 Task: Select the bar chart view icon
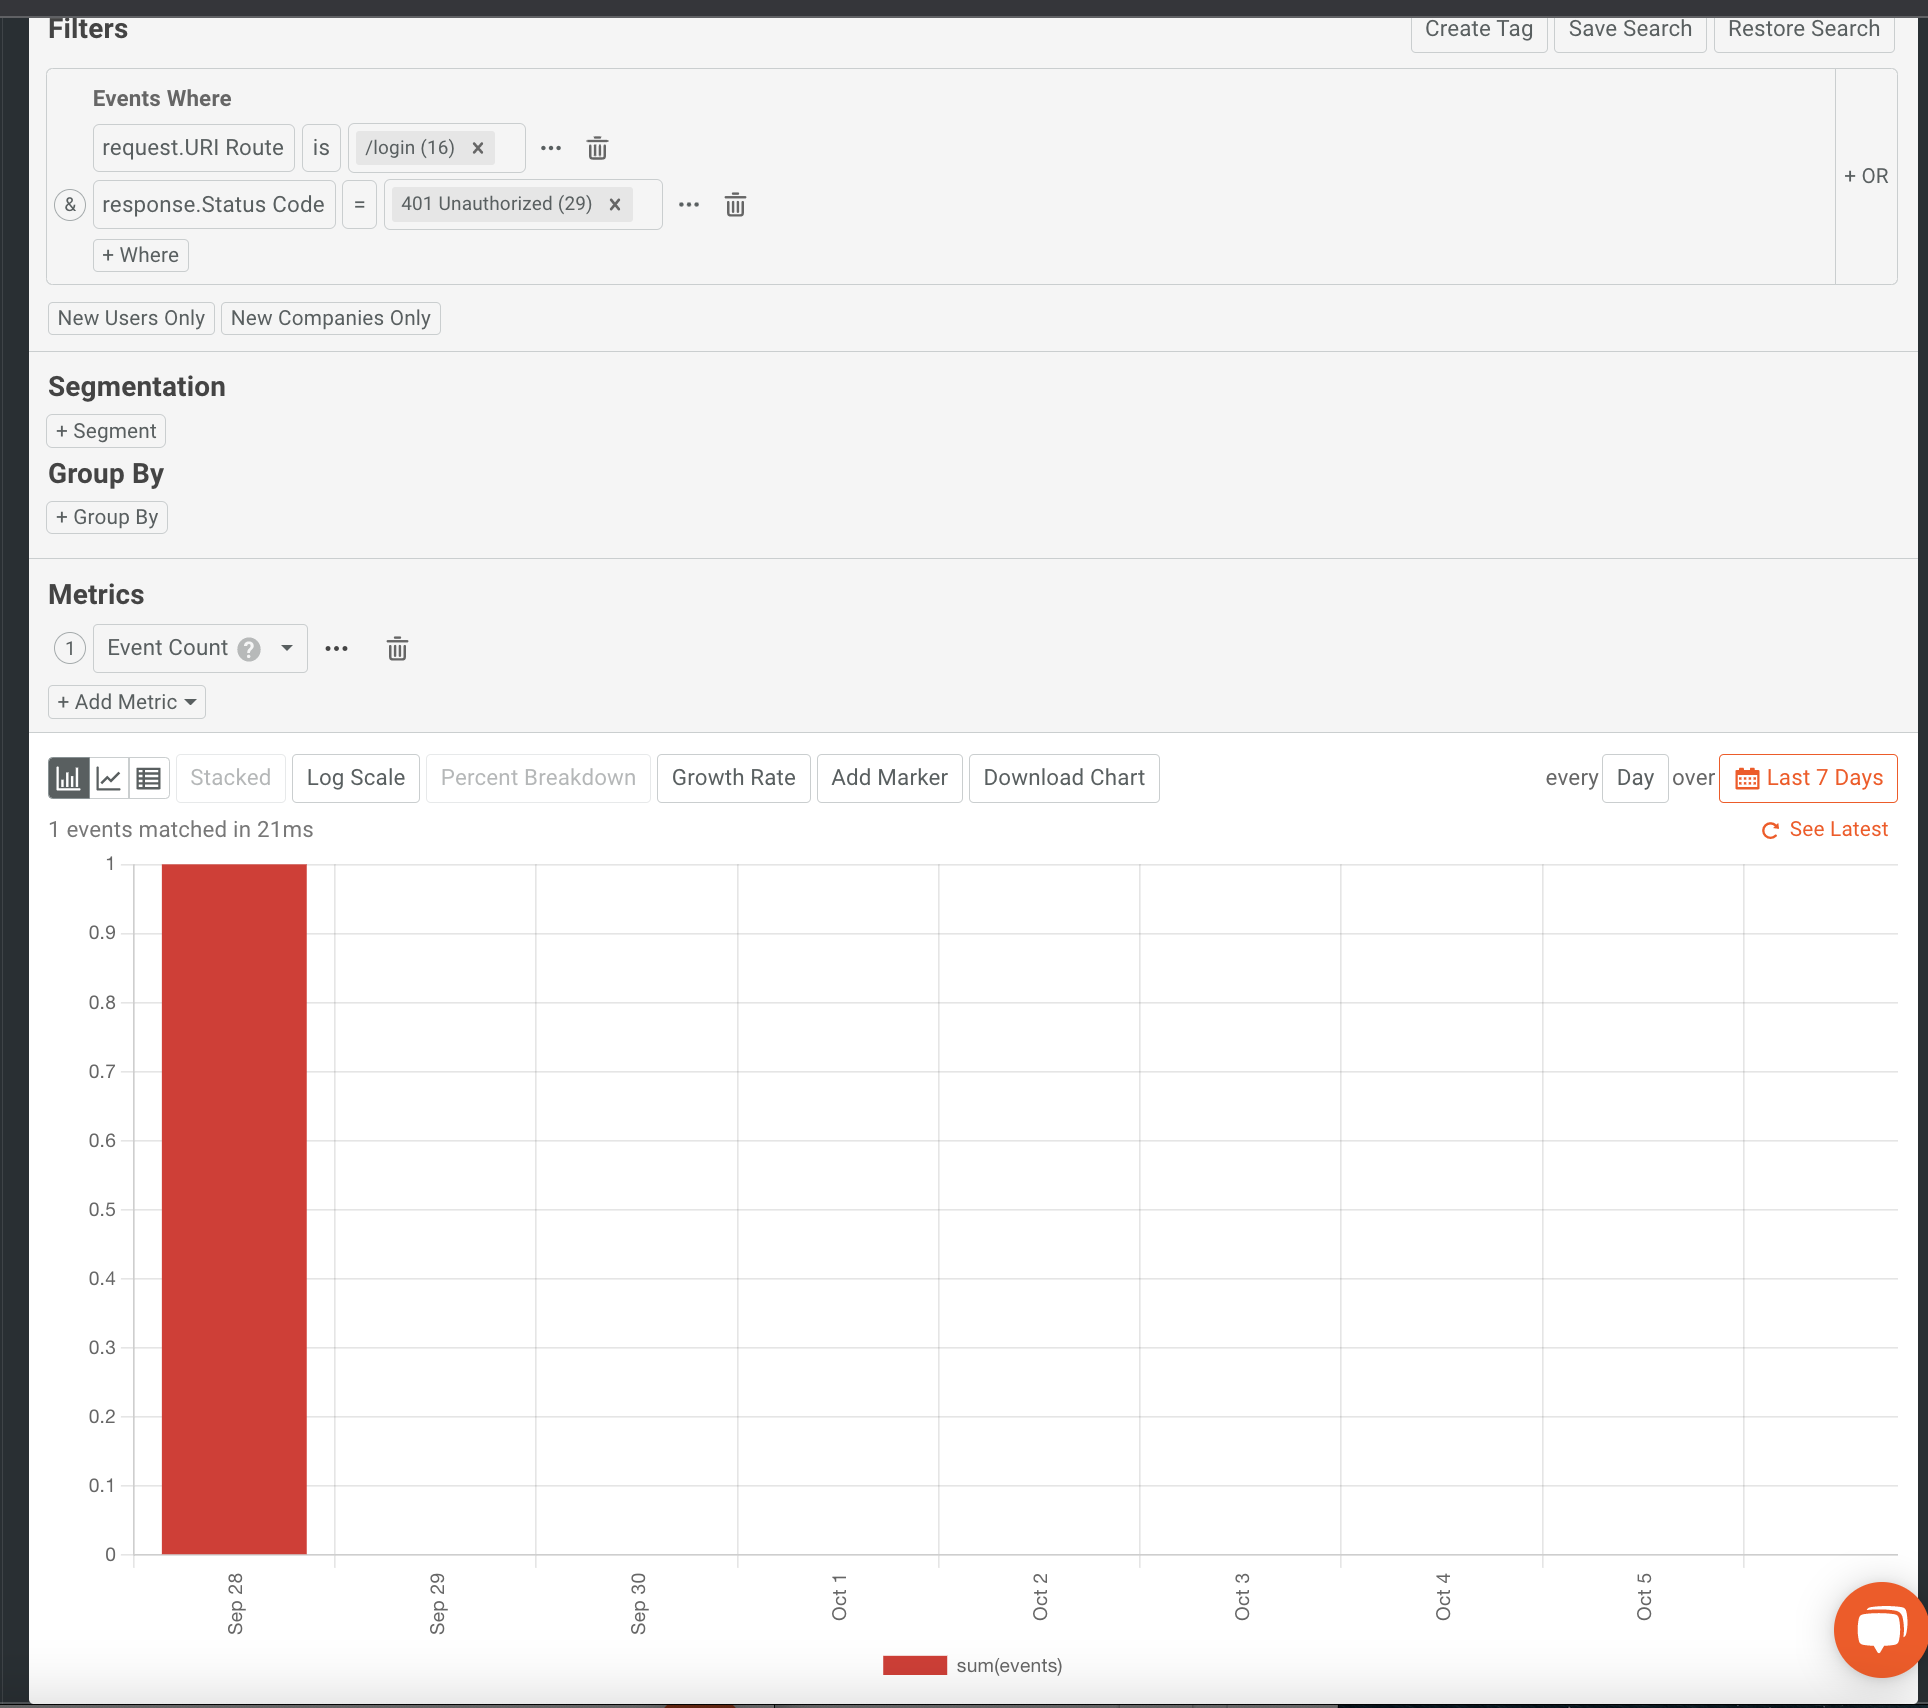(69, 778)
